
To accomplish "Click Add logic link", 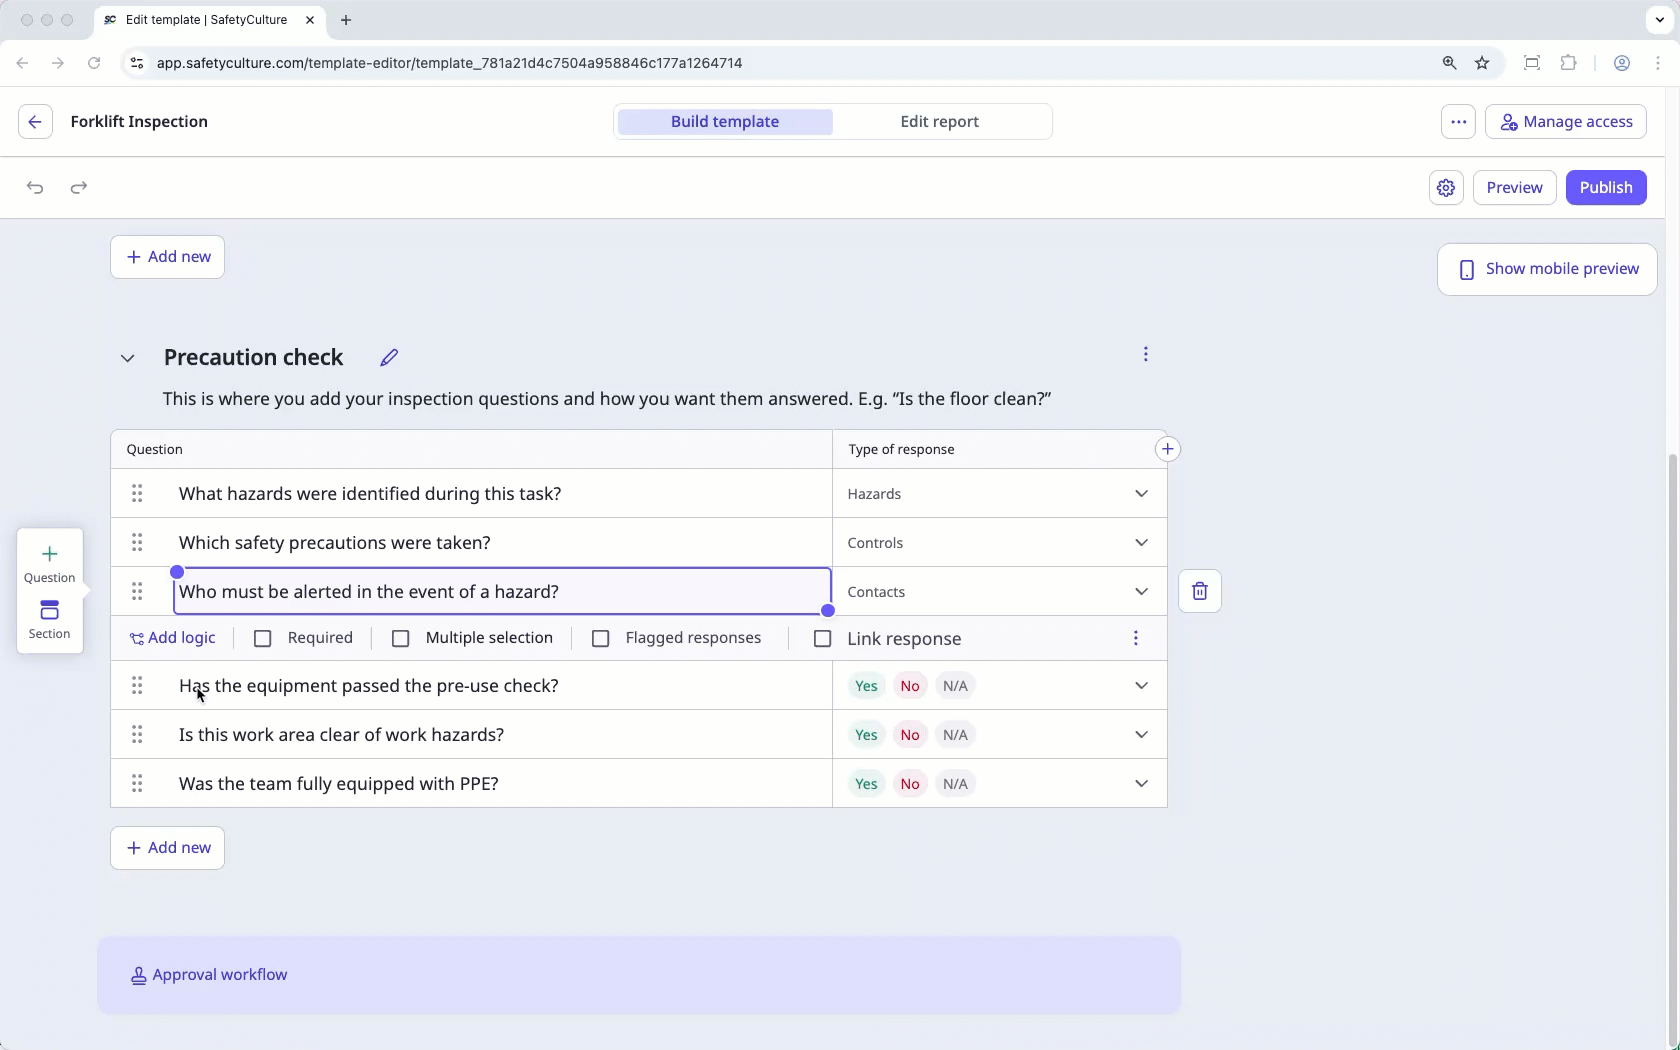I will (172, 638).
